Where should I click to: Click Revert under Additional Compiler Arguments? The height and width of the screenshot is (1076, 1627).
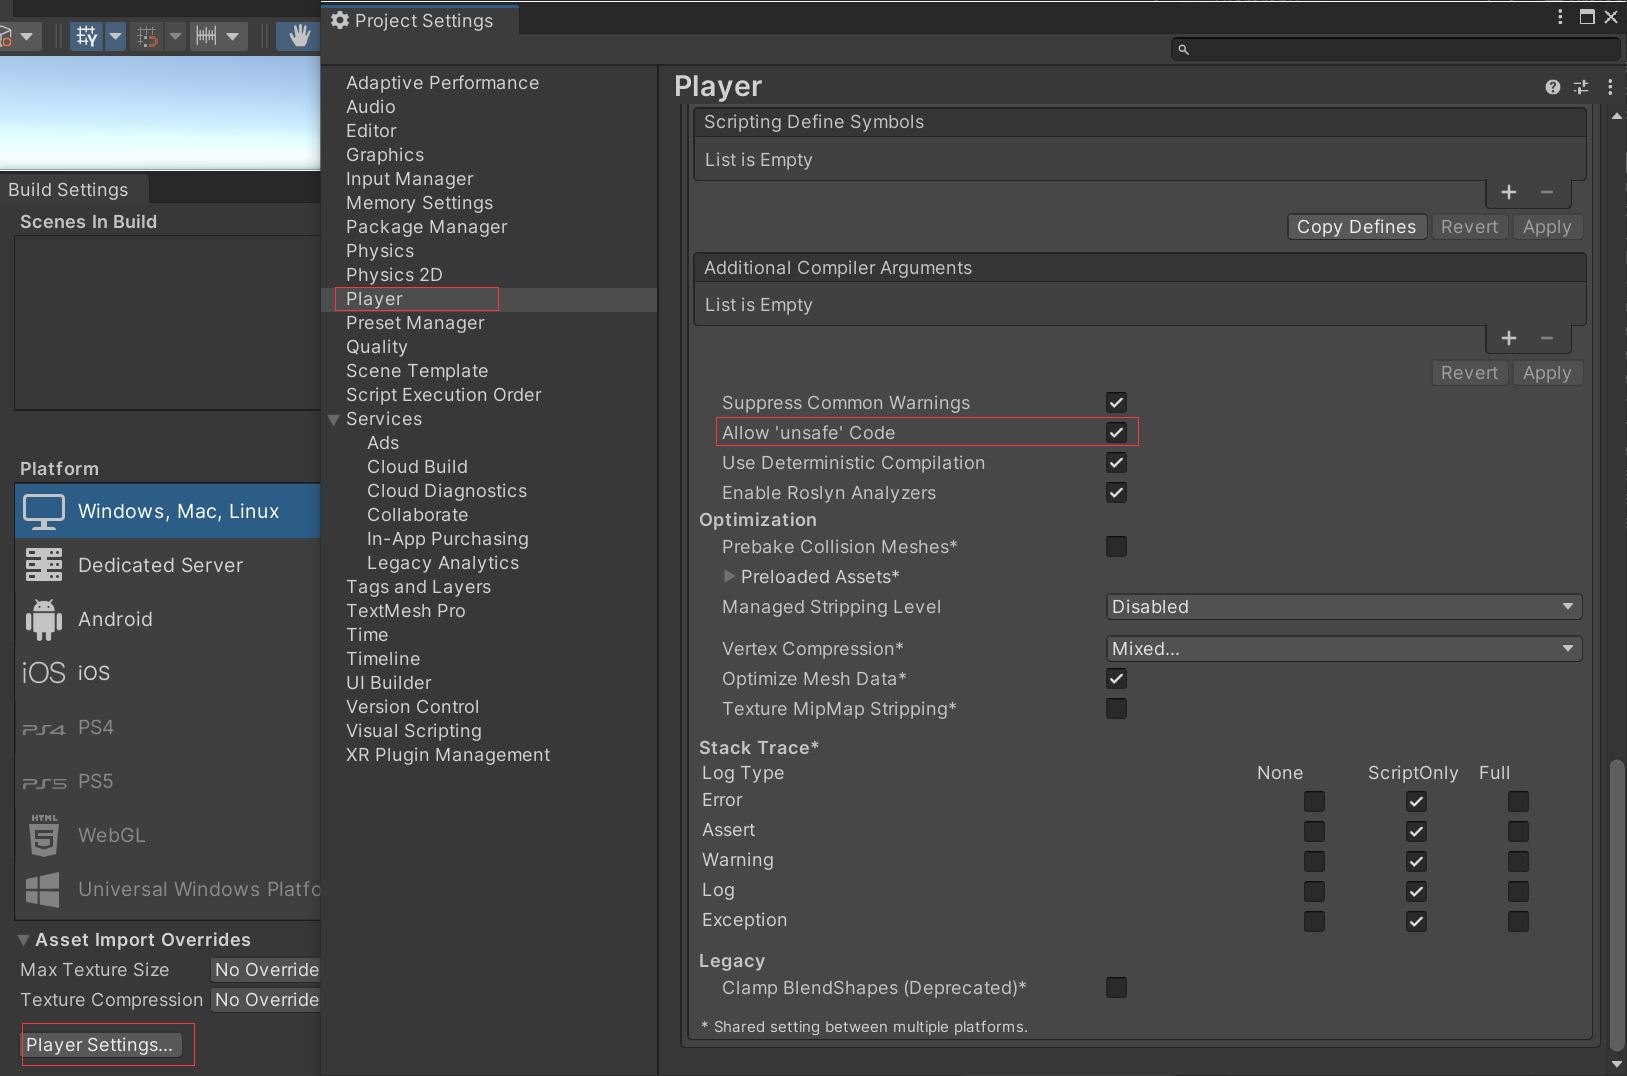[1469, 373]
